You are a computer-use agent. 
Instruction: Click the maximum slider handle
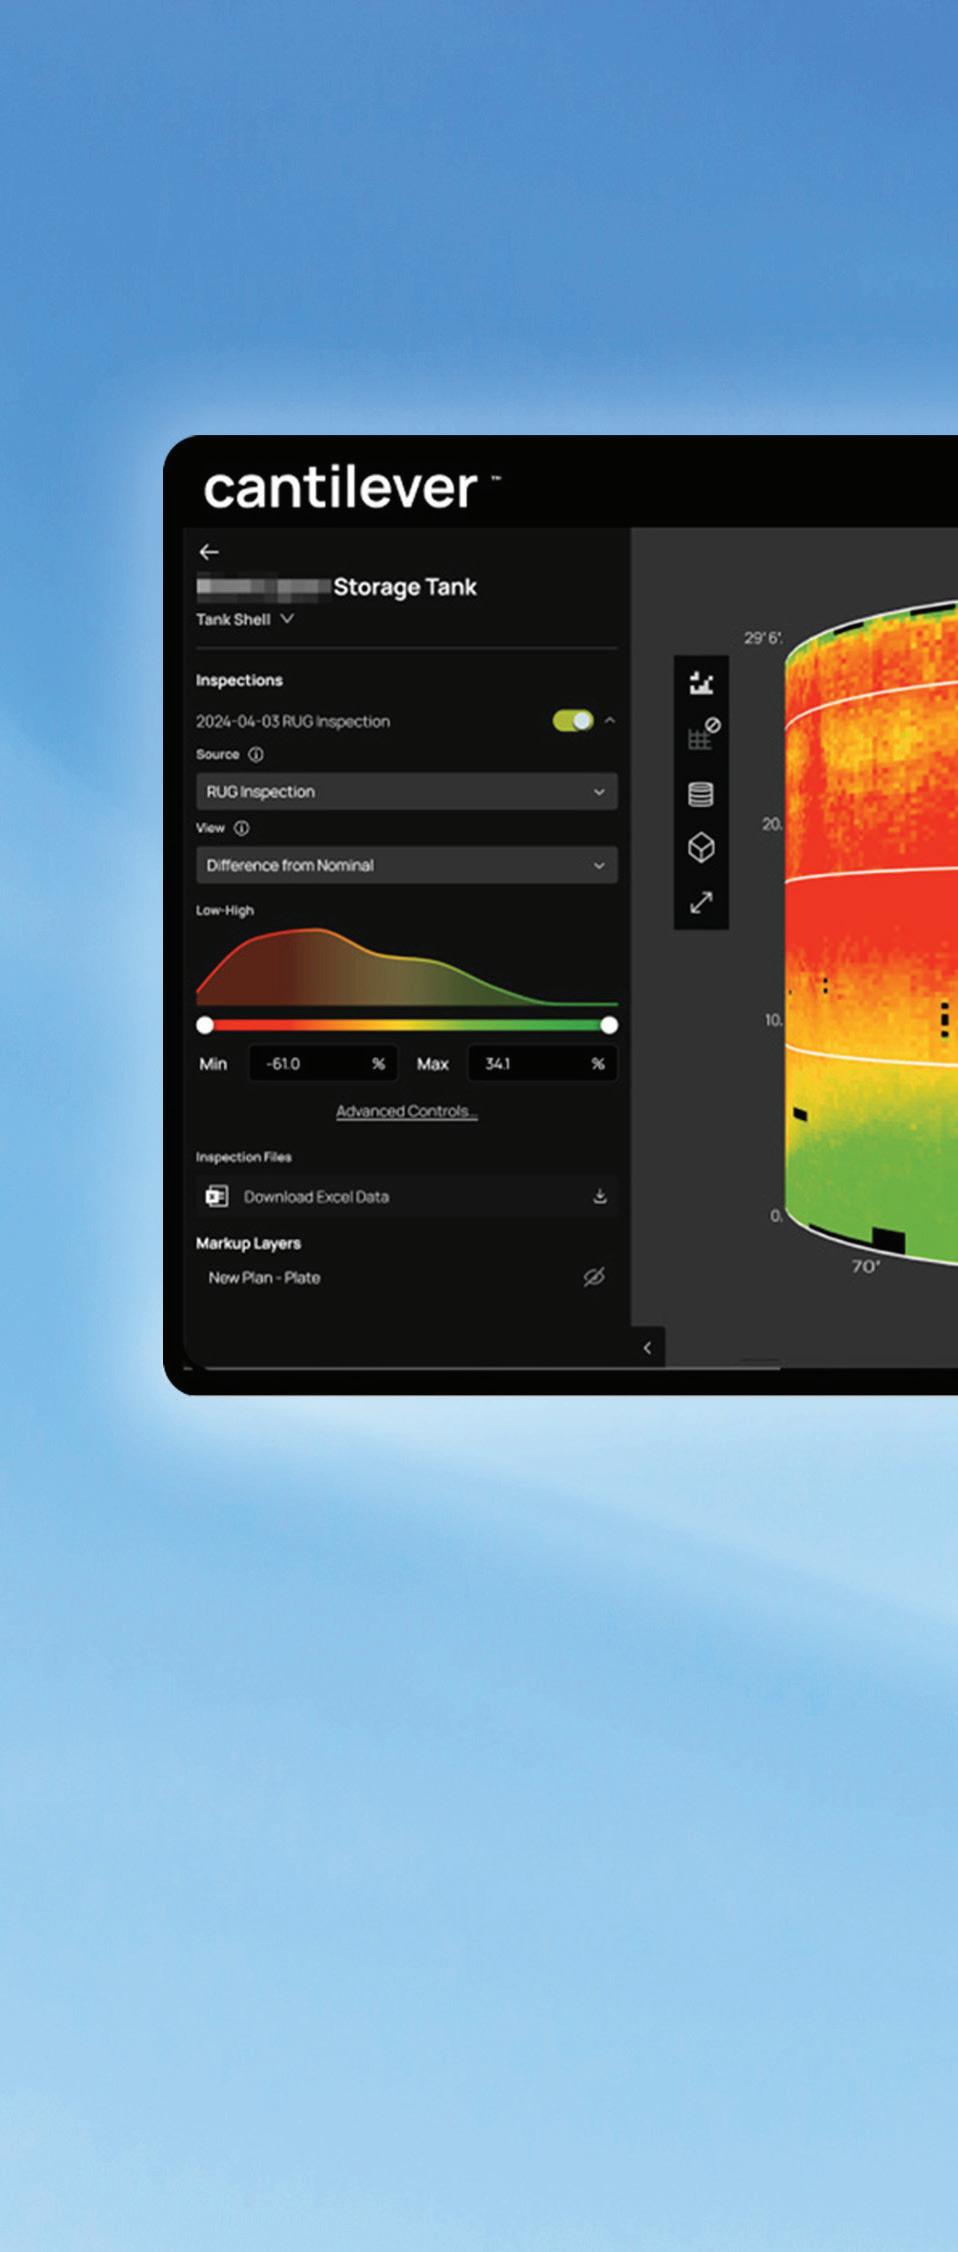609,1025
